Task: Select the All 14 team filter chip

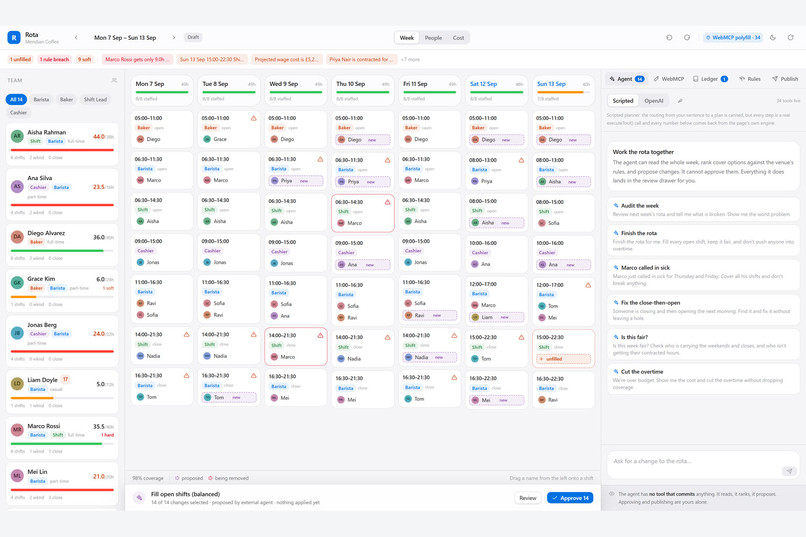Action: coord(16,99)
